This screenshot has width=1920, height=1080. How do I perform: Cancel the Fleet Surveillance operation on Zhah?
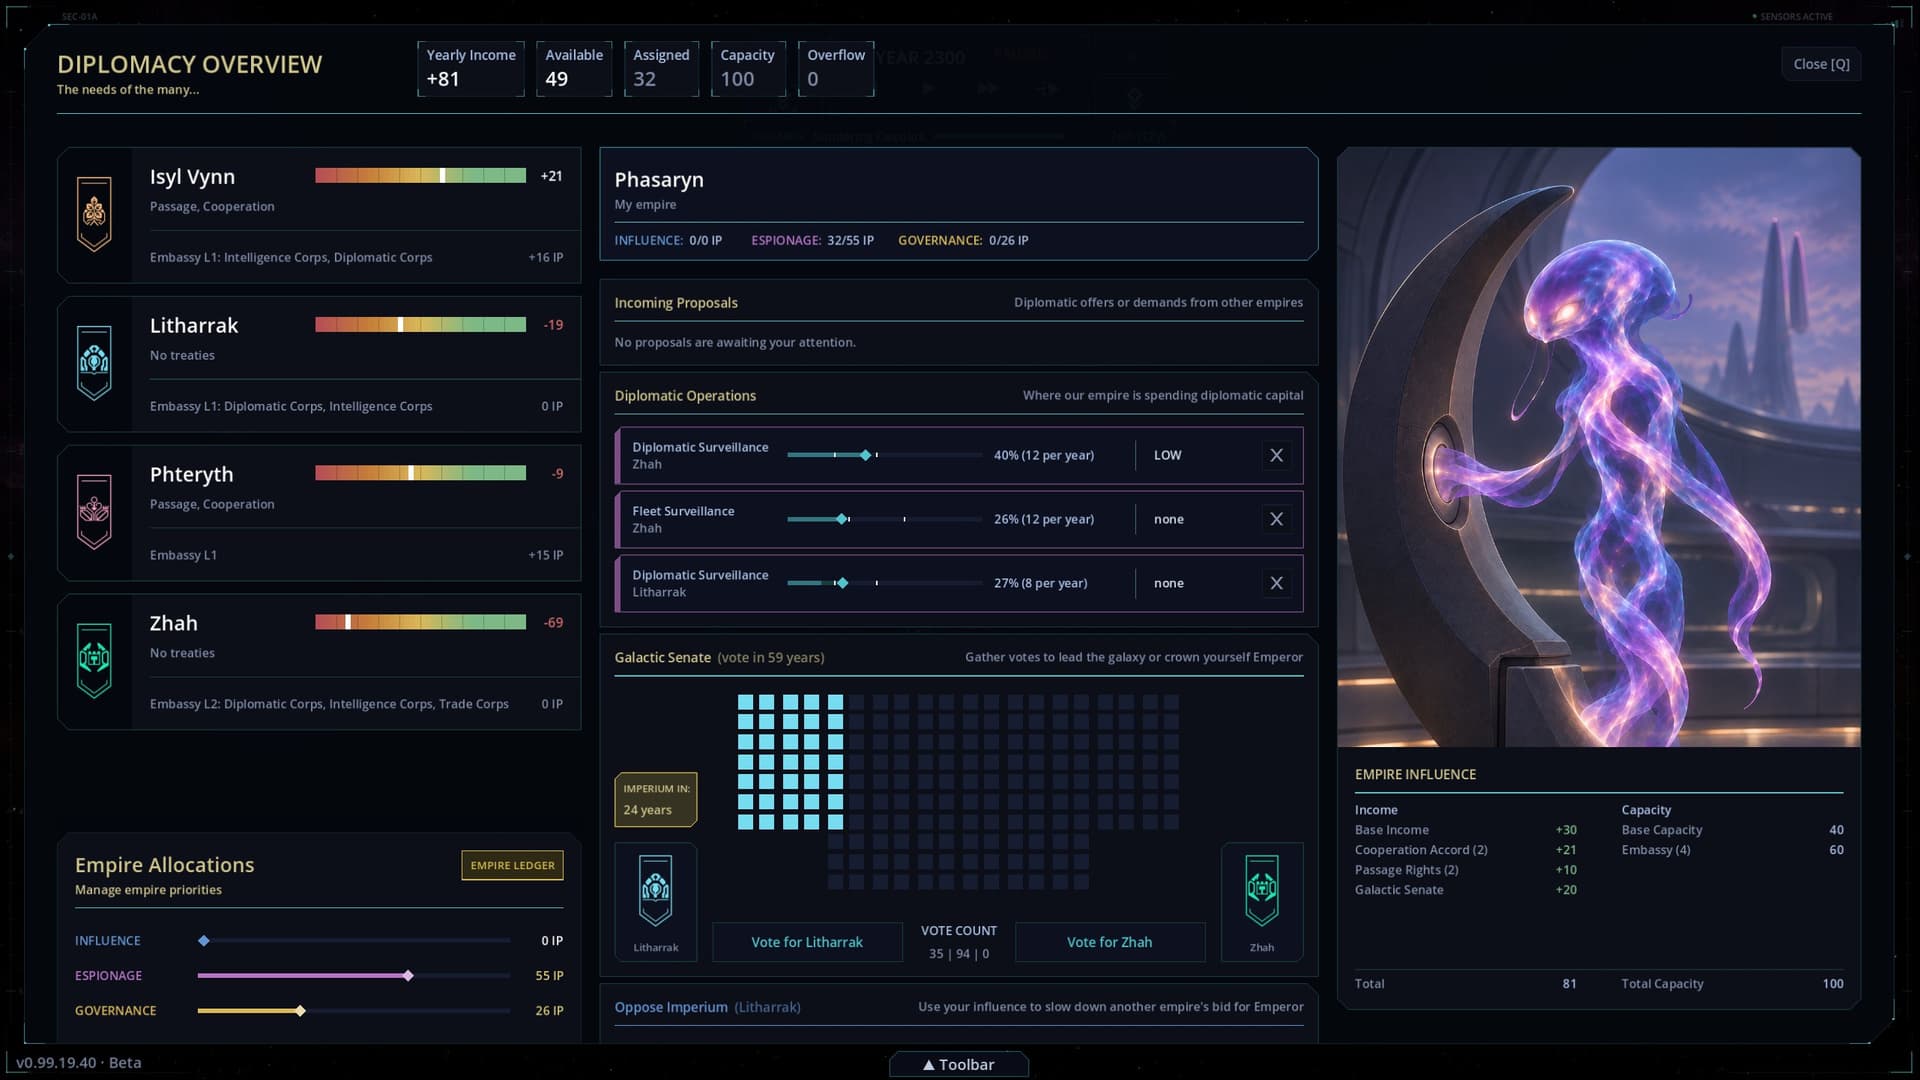point(1276,519)
